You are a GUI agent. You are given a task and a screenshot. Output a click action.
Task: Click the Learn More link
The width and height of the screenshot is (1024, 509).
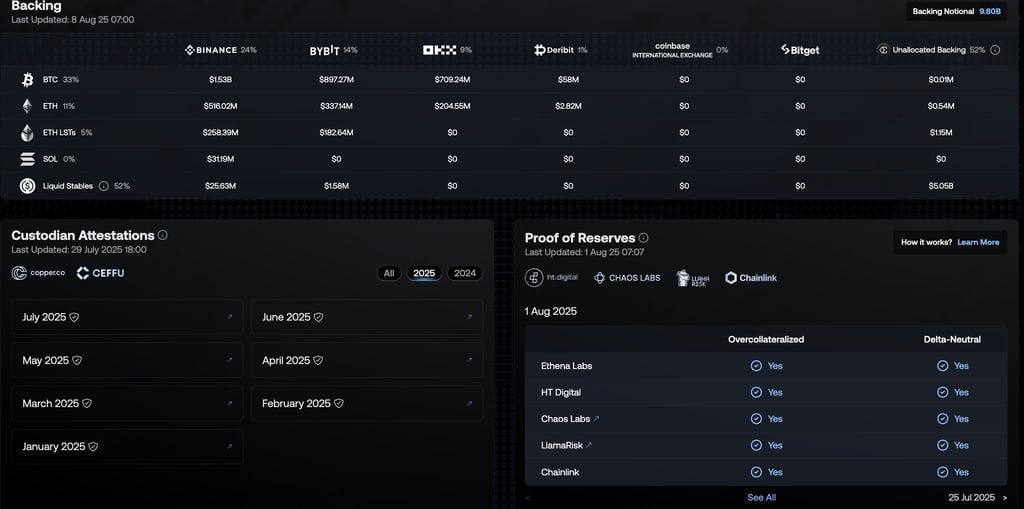(978, 242)
